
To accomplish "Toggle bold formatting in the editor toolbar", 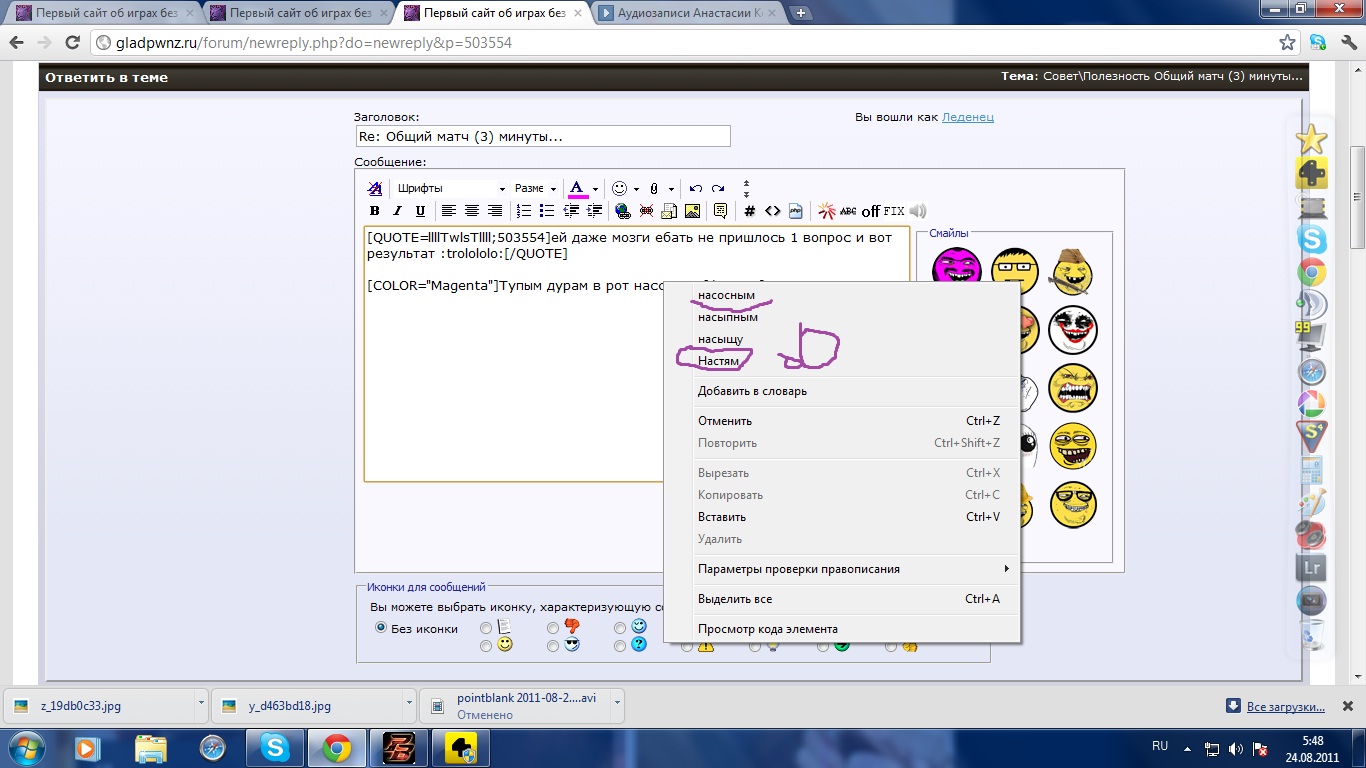I will pyautogui.click(x=375, y=211).
